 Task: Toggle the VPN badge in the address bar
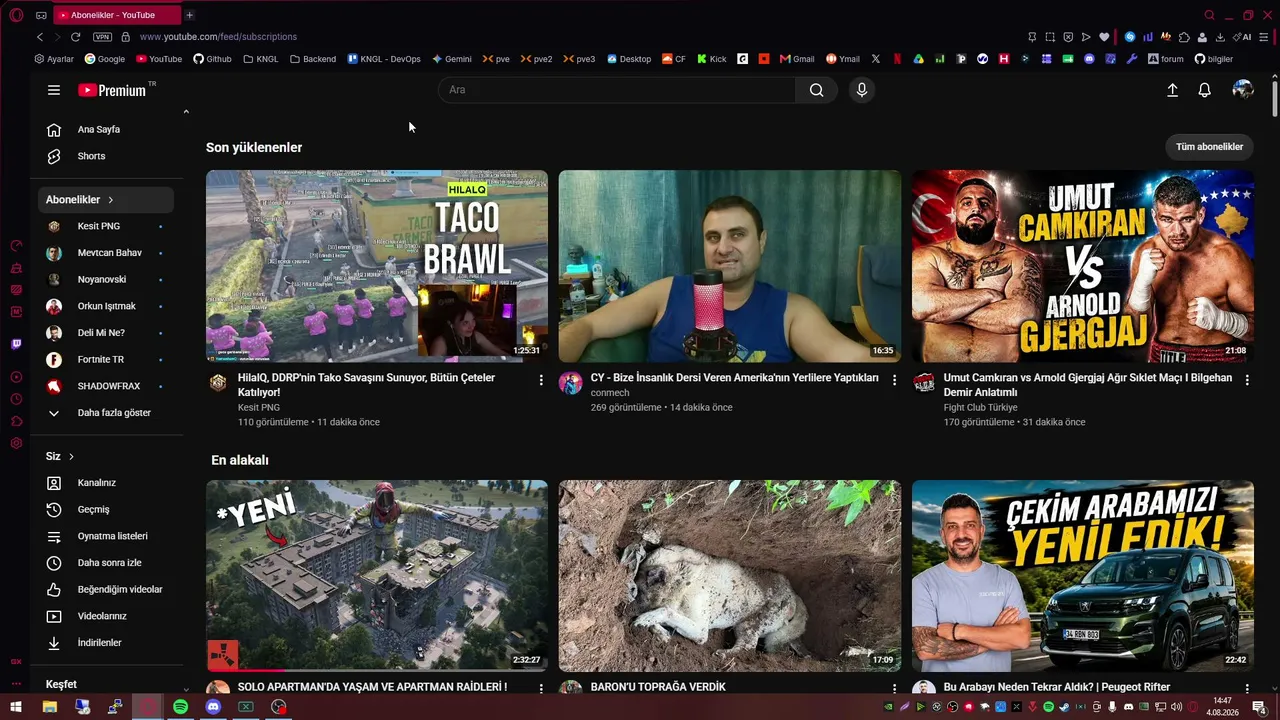tap(102, 37)
